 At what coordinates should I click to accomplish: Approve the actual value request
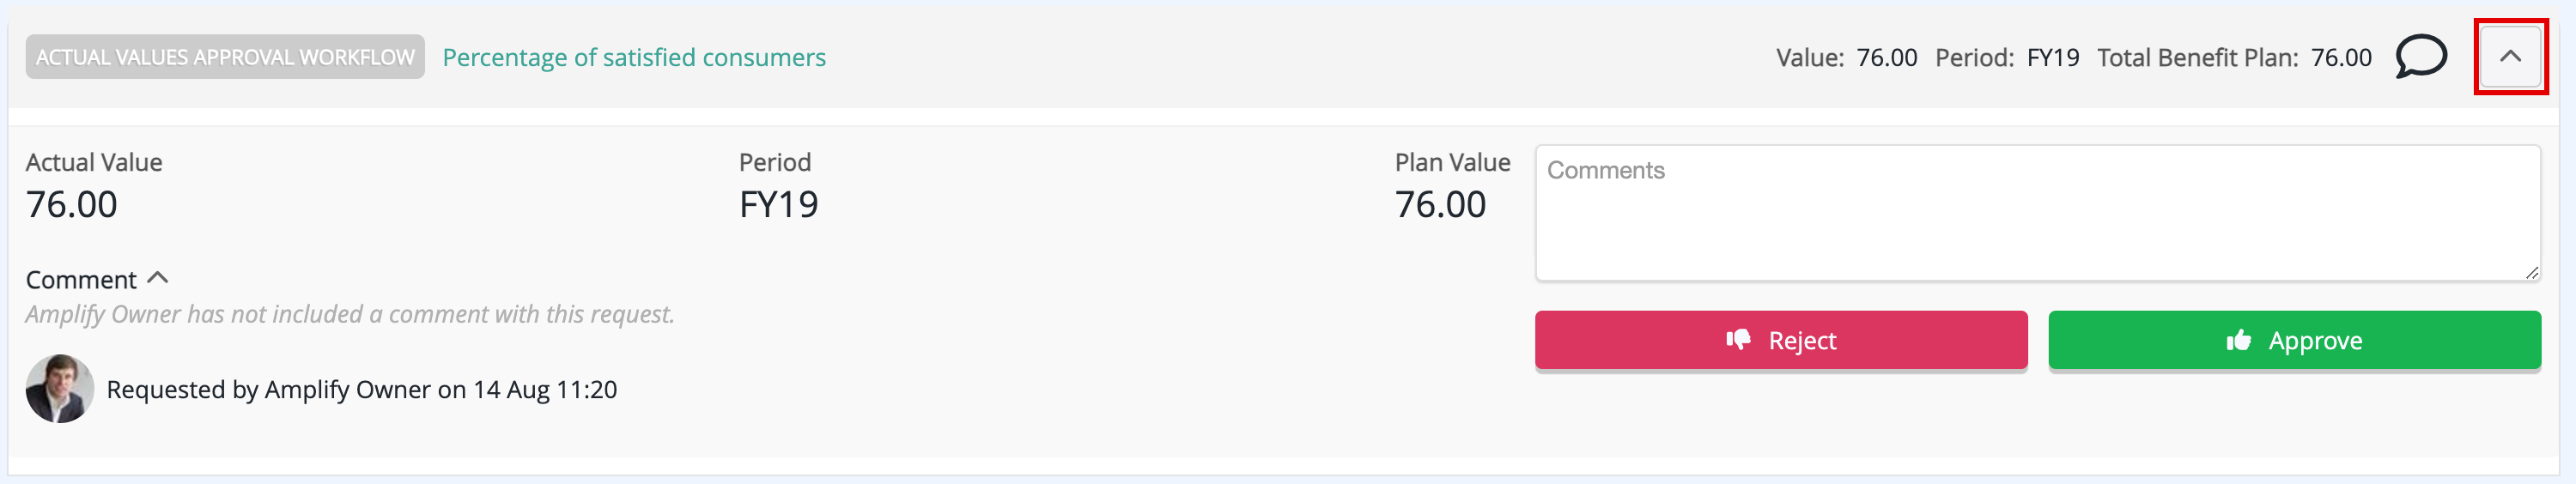click(x=2294, y=340)
